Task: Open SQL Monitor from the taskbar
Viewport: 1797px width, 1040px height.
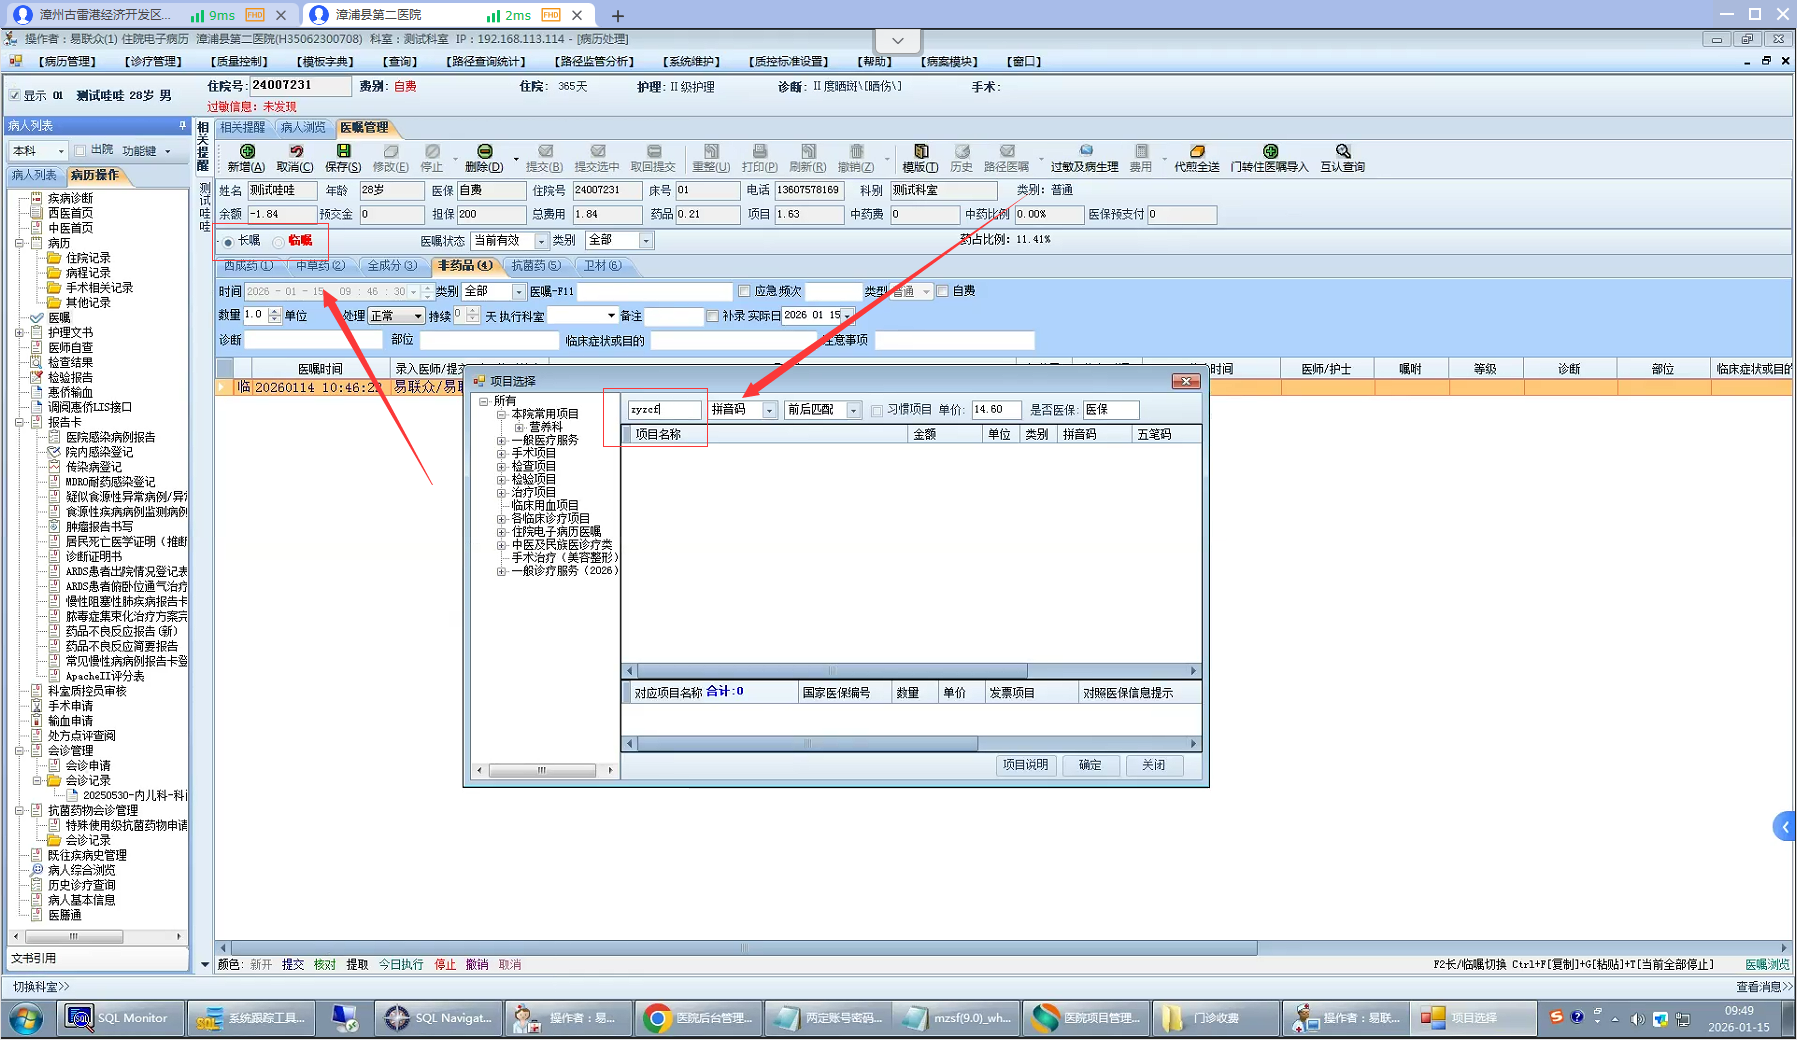Action: point(119,1018)
